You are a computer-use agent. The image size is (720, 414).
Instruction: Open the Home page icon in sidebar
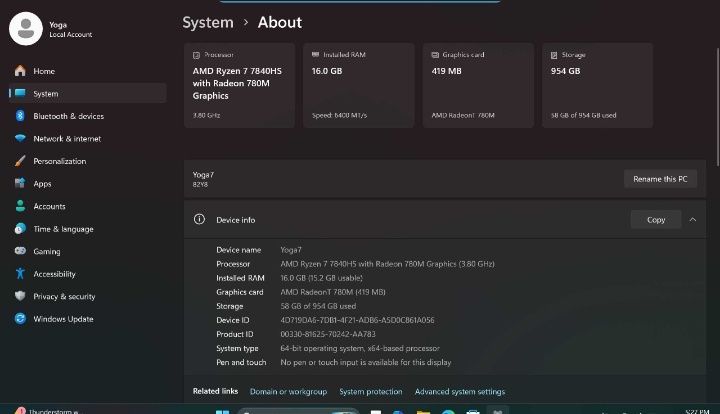point(20,71)
